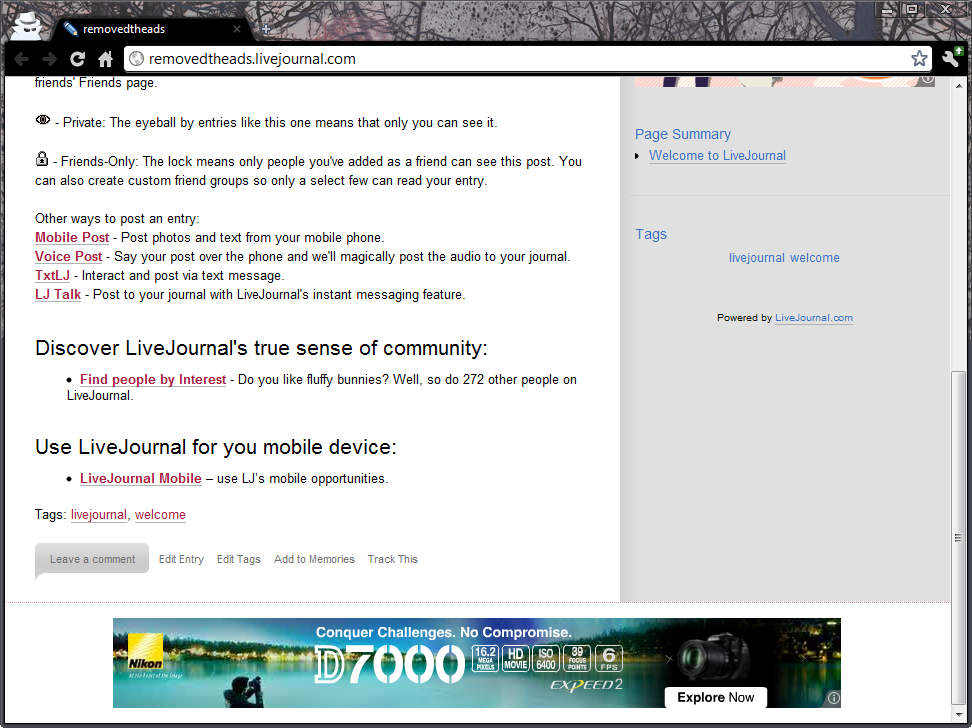Click the ad info icon on Nikon banner

[834, 699]
